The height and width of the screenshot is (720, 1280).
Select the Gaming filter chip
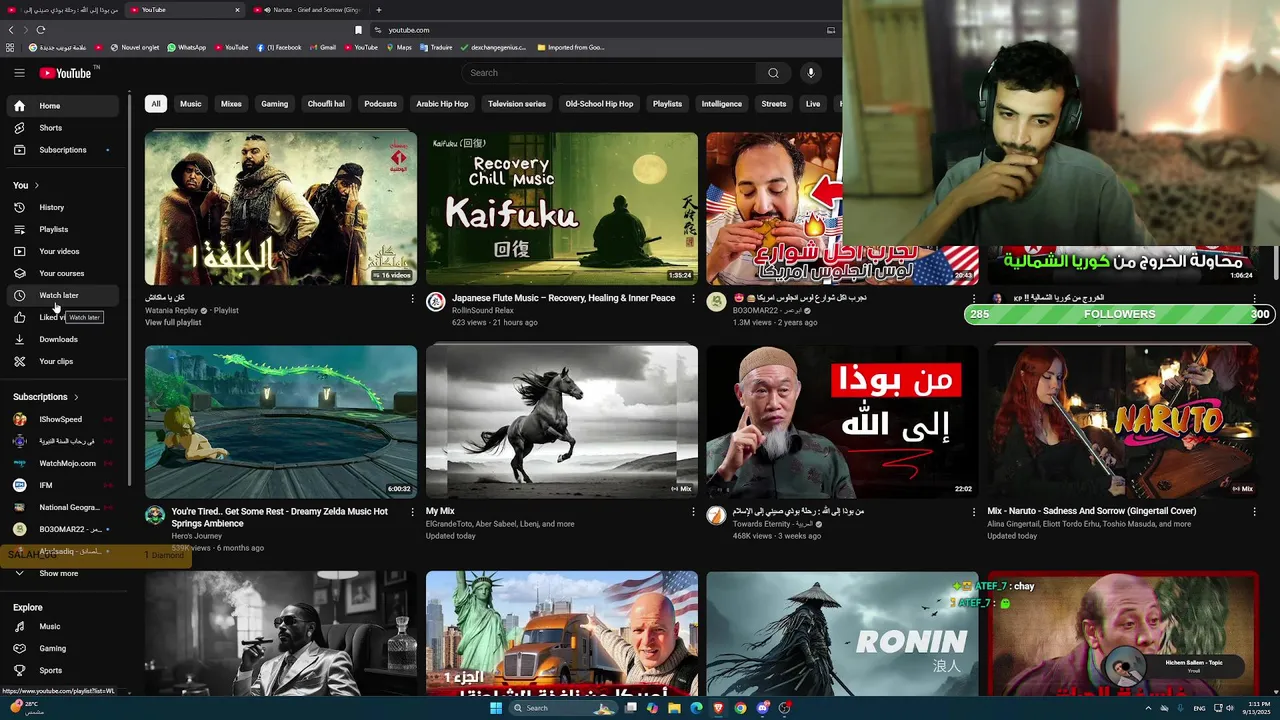point(274,104)
